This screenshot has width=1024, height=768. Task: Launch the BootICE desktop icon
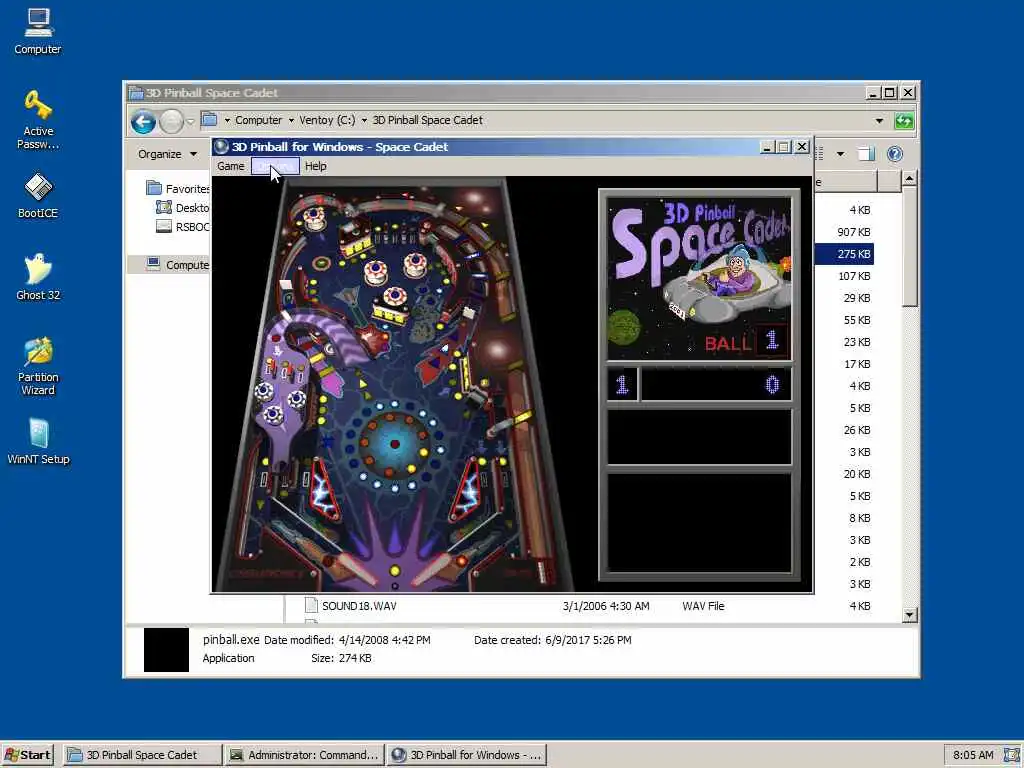point(38,195)
